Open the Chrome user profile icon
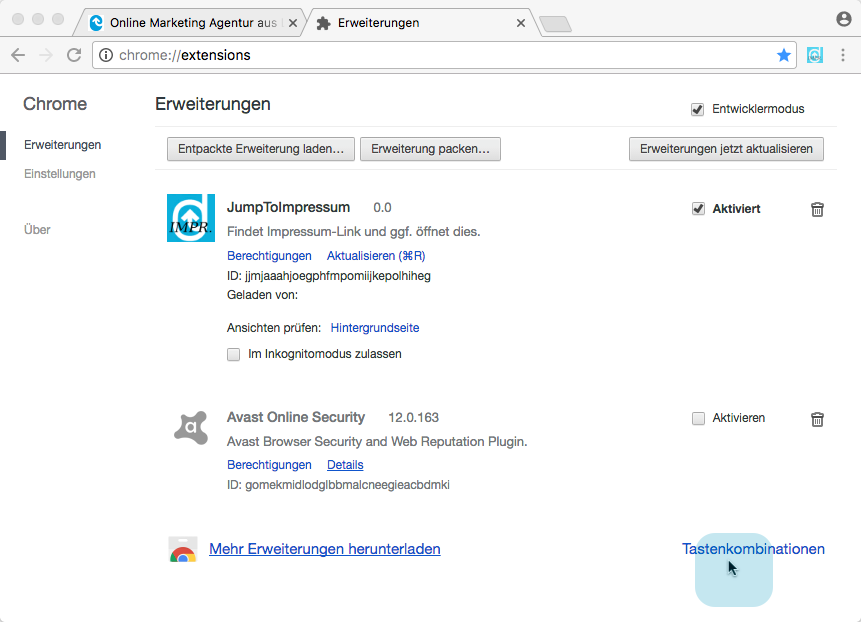The height and width of the screenshot is (622, 861). click(844, 19)
